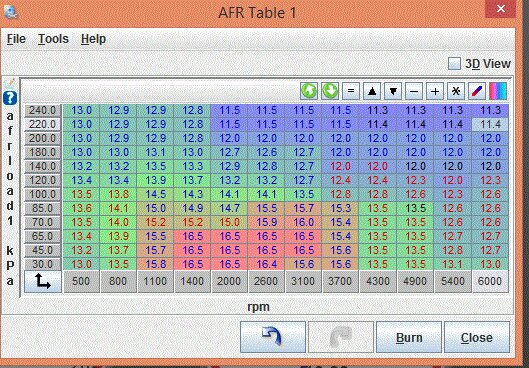Viewport: 529px width, 368px height.
Task: Click the green down-arrow decrease icon
Action: (x=330, y=91)
